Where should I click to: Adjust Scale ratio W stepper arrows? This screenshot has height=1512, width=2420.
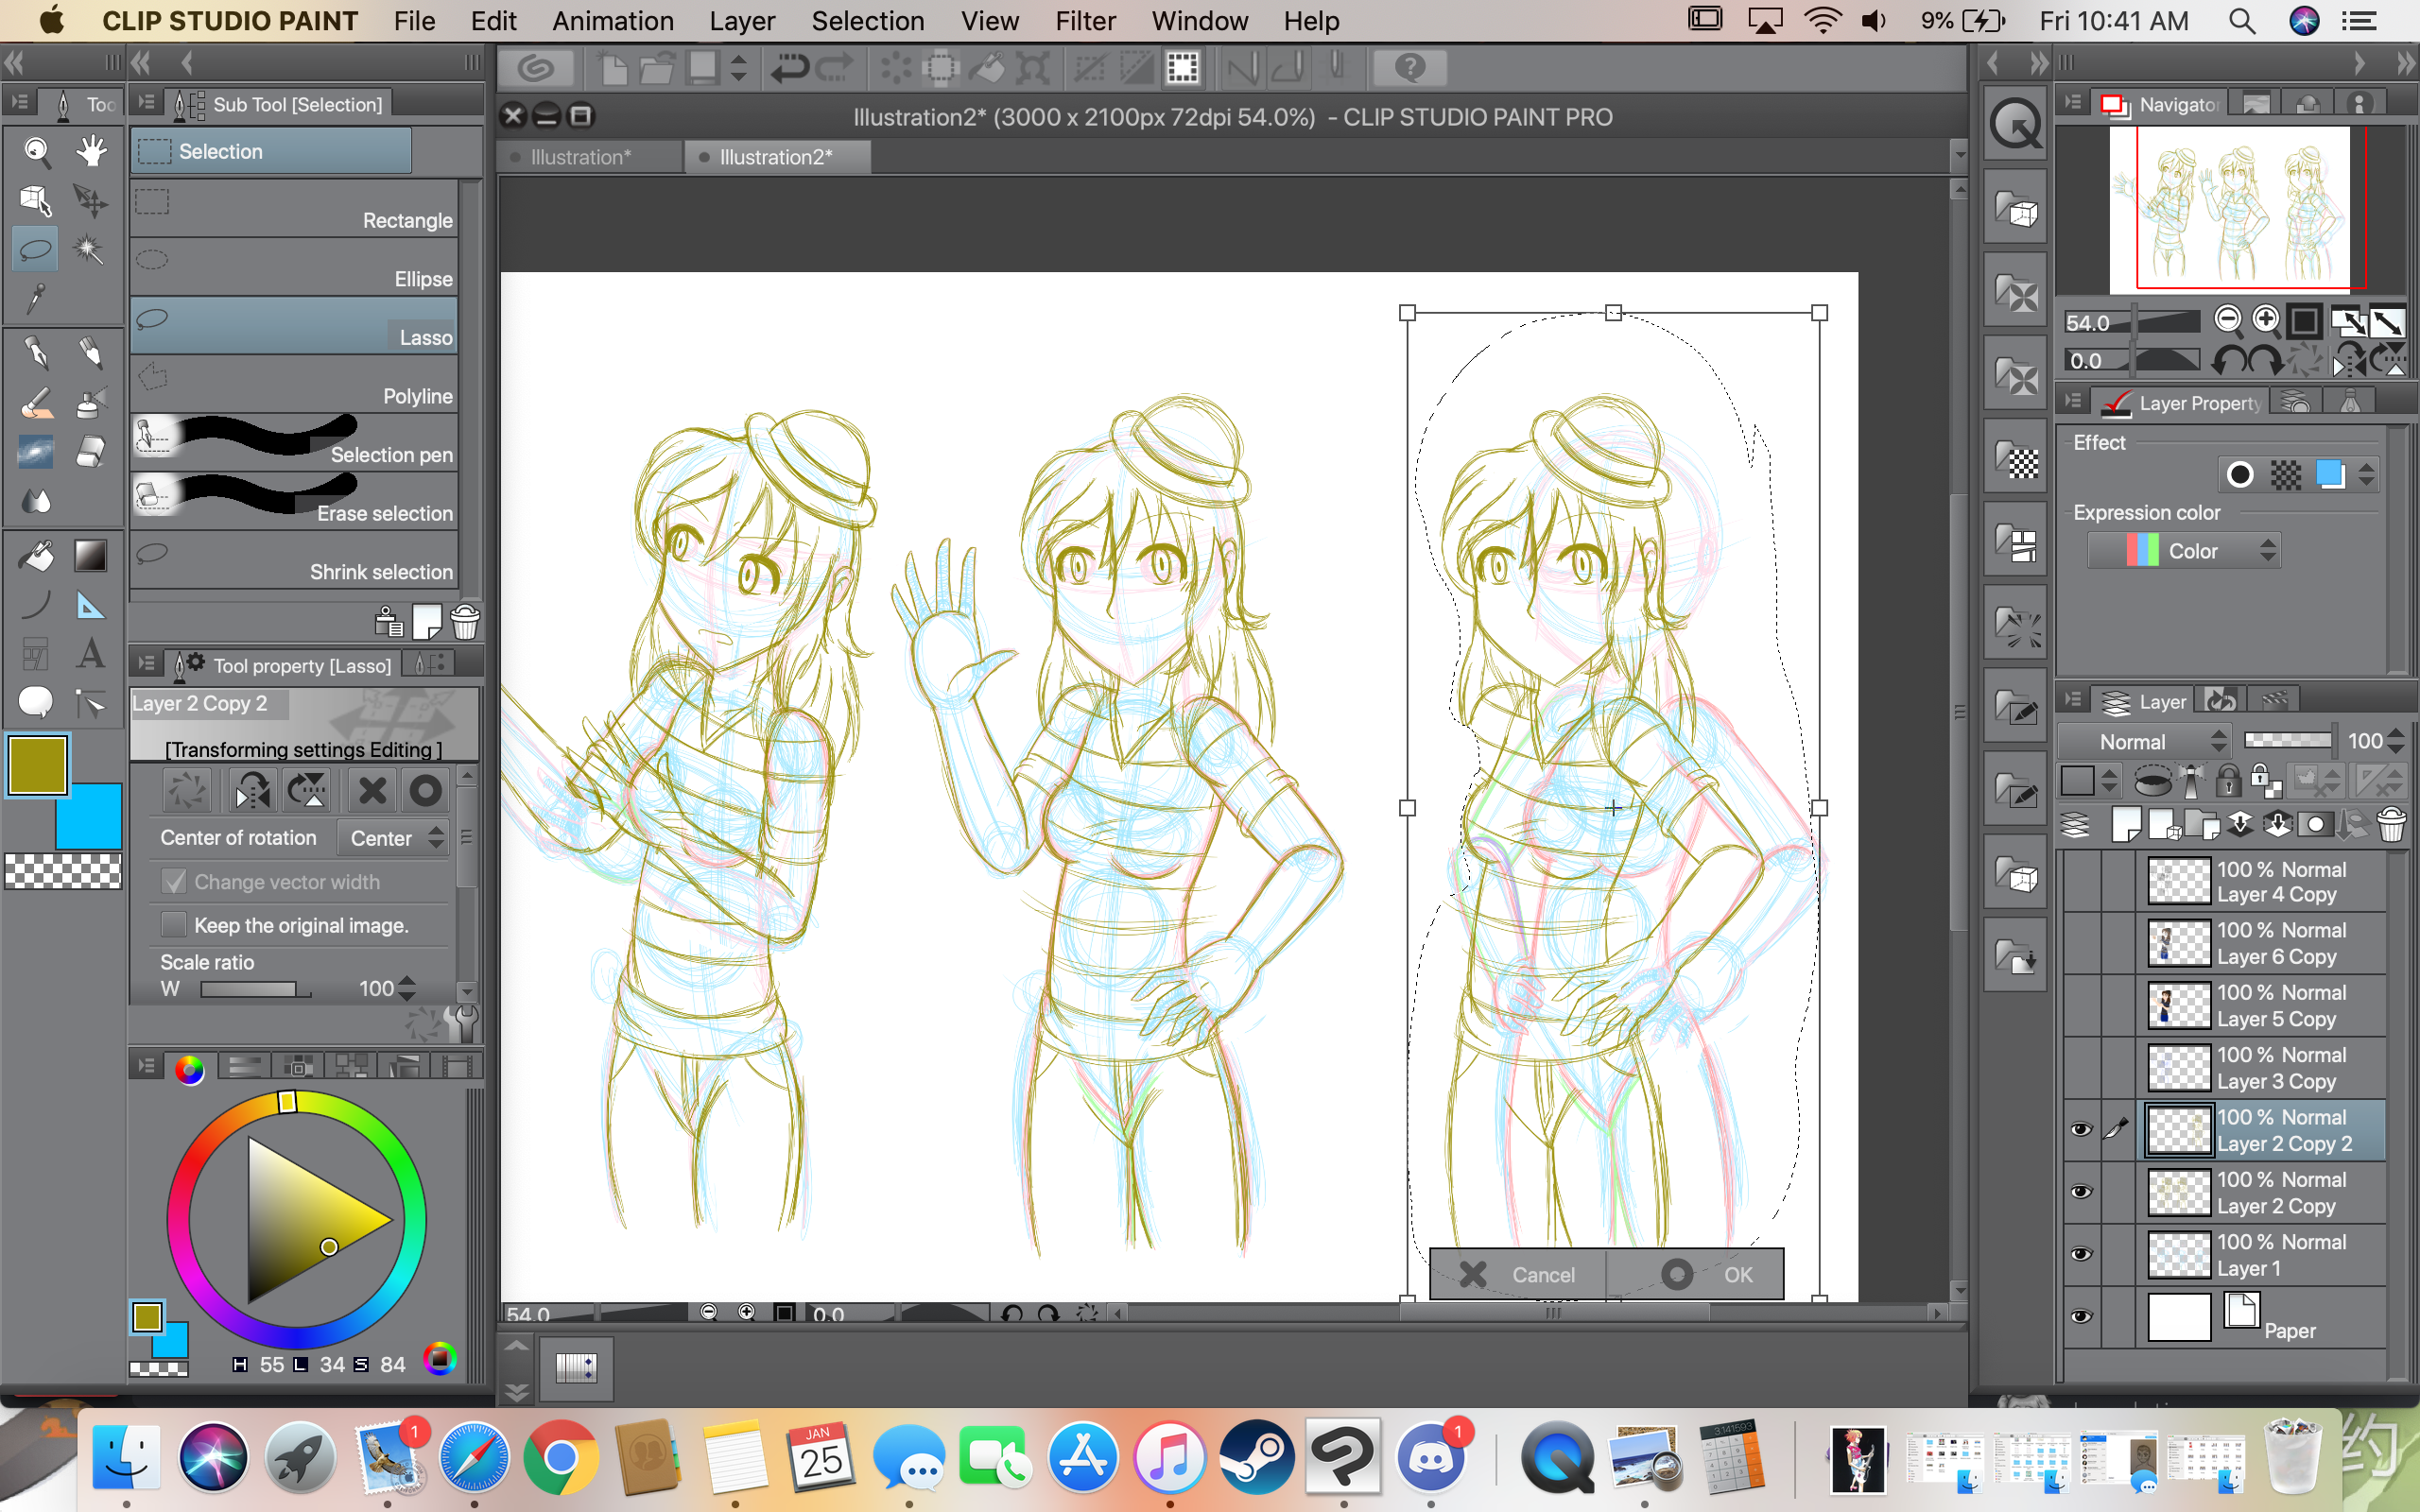pyautogui.click(x=407, y=989)
